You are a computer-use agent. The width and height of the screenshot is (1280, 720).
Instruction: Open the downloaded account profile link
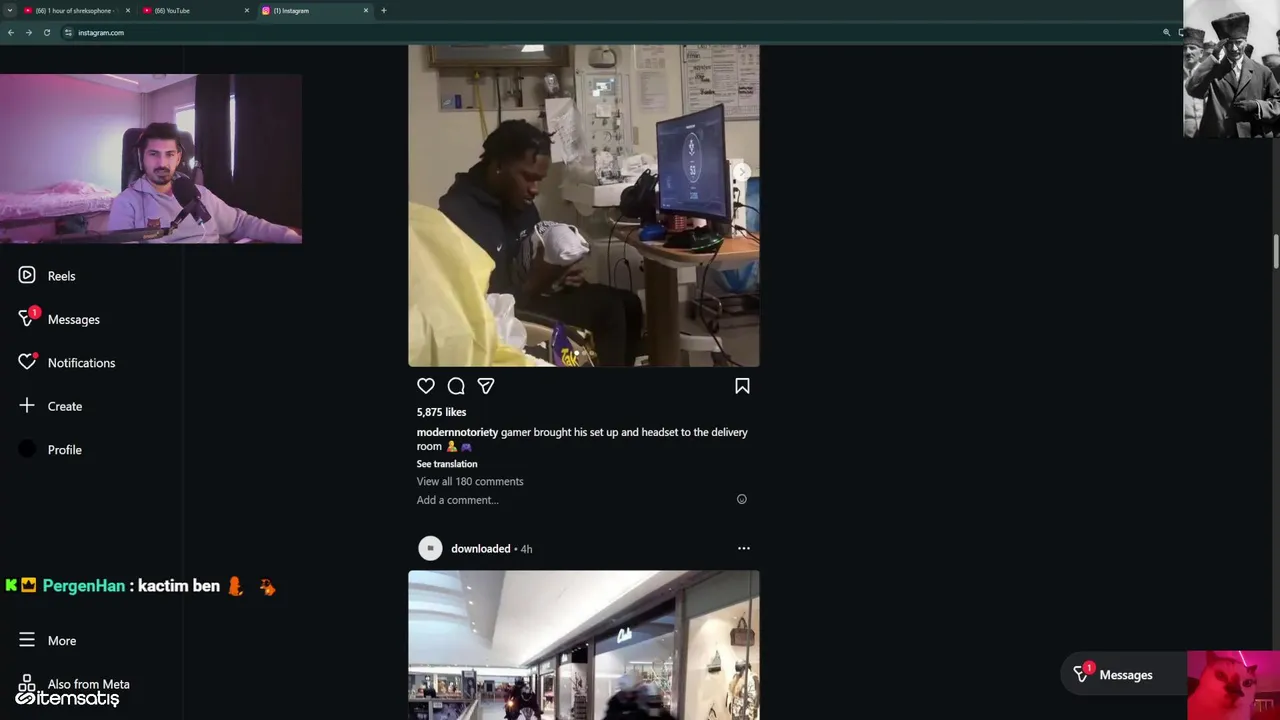pos(480,548)
